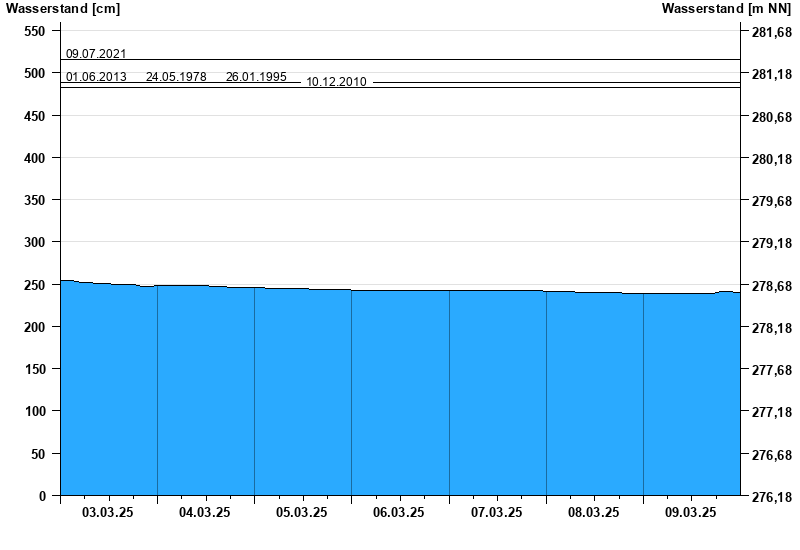Click the 09.03.25 date label
The height and width of the screenshot is (550, 800).
pyautogui.click(x=691, y=513)
